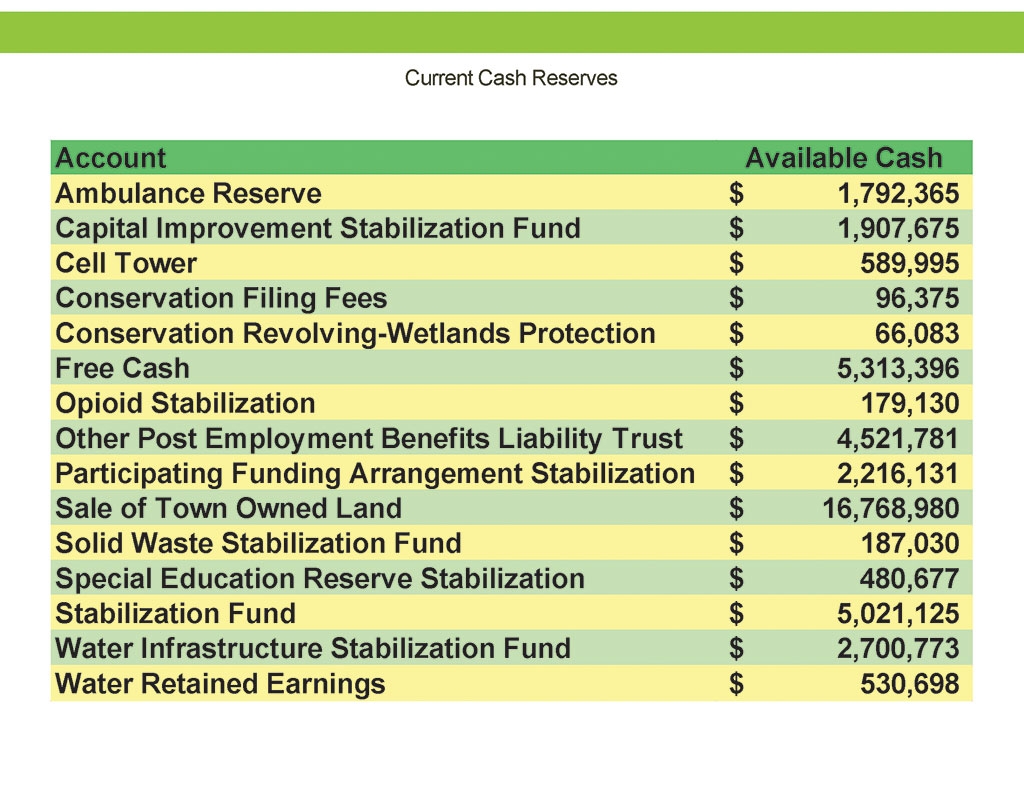Click the 16,768,980 amount value
Image resolution: width=1024 pixels, height=791 pixels.
click(890, 508)
